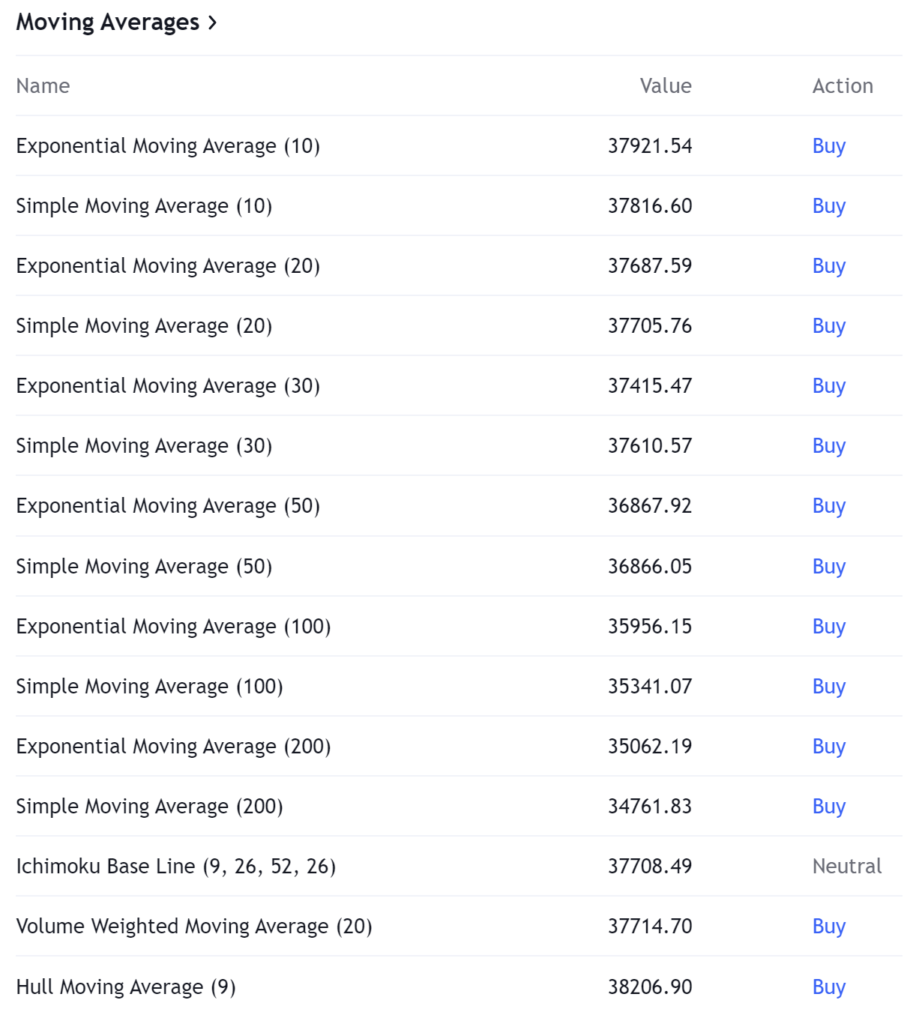Click Buy for Simple Moving Average (50)

point(829,567)
